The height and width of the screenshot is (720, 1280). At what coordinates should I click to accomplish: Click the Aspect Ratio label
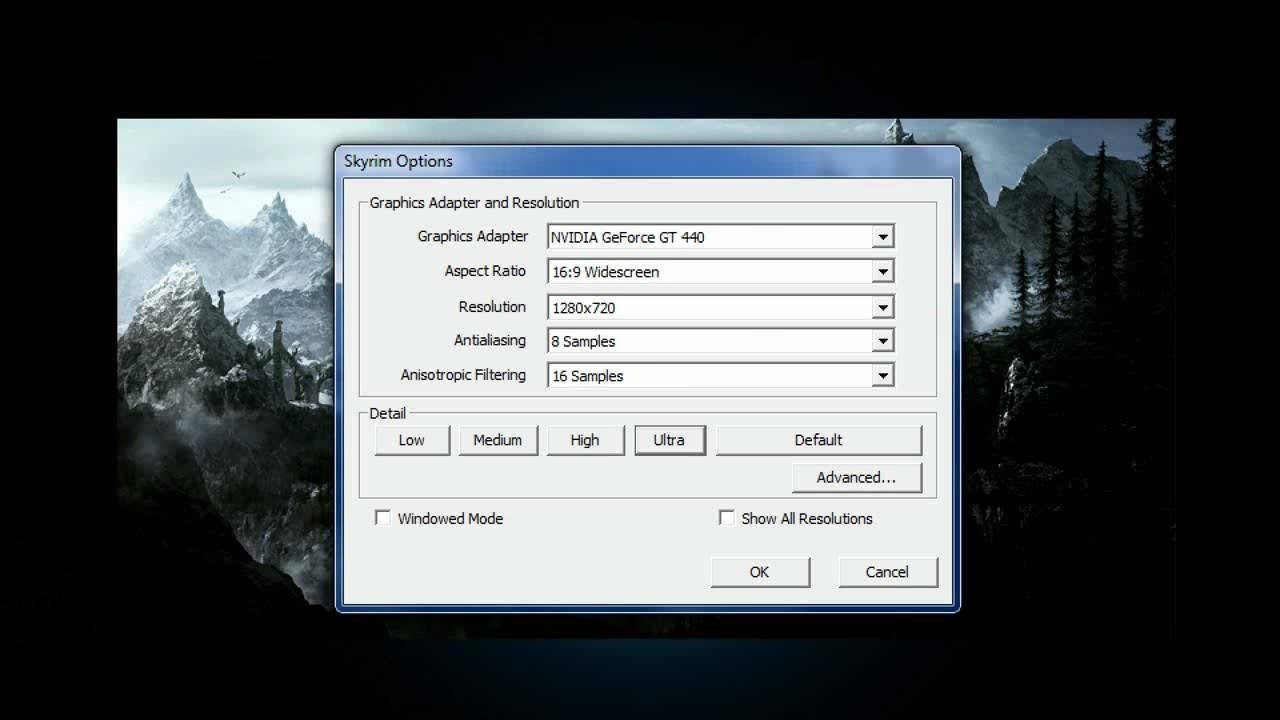tap(485, 271)
